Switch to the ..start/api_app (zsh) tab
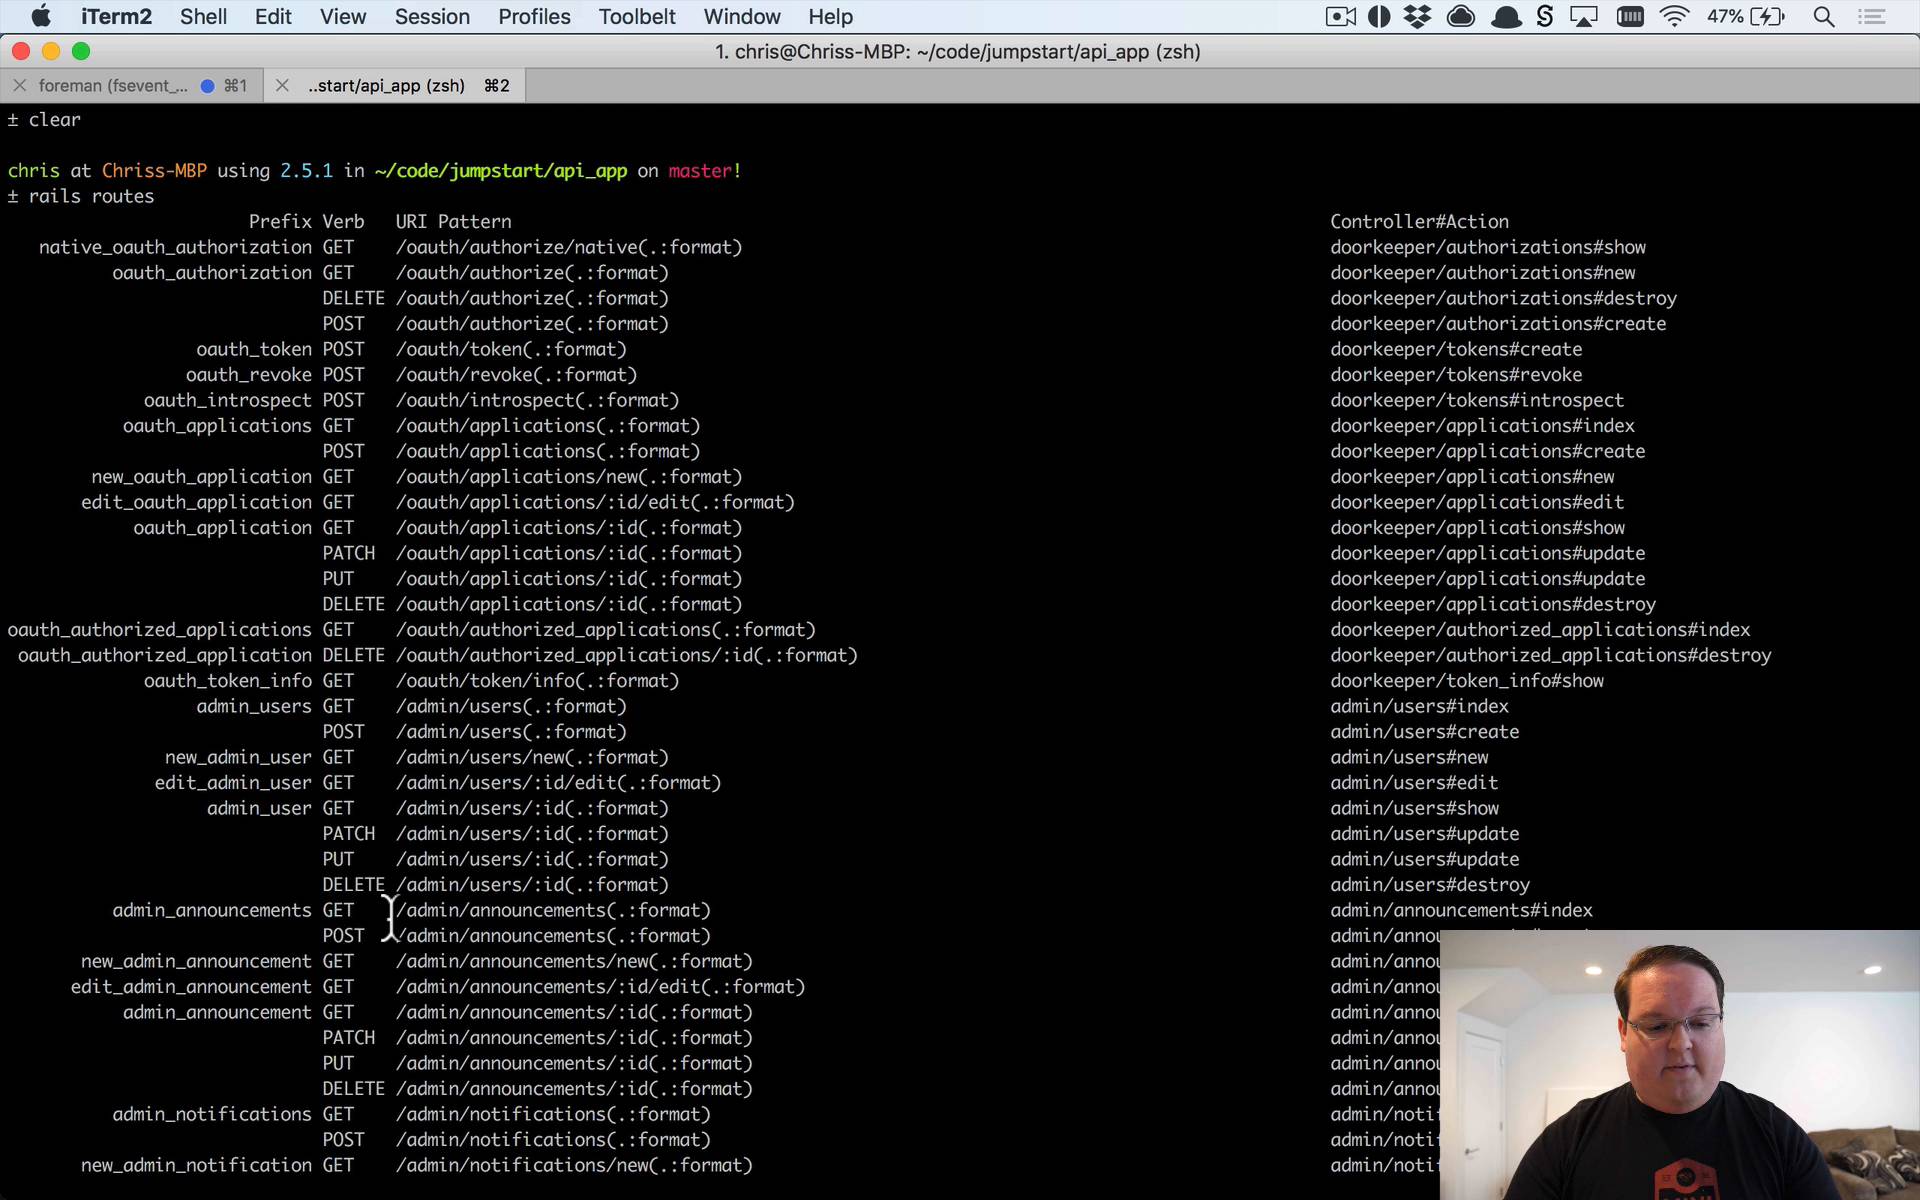 395,86
